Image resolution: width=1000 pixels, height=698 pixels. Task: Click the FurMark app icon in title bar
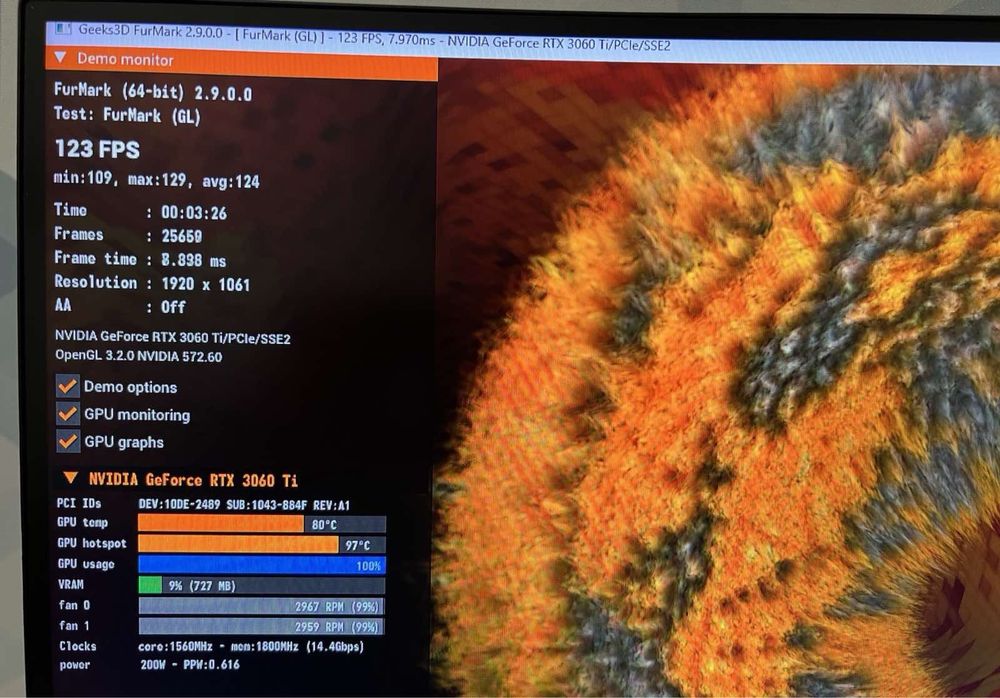coord(62,29)
